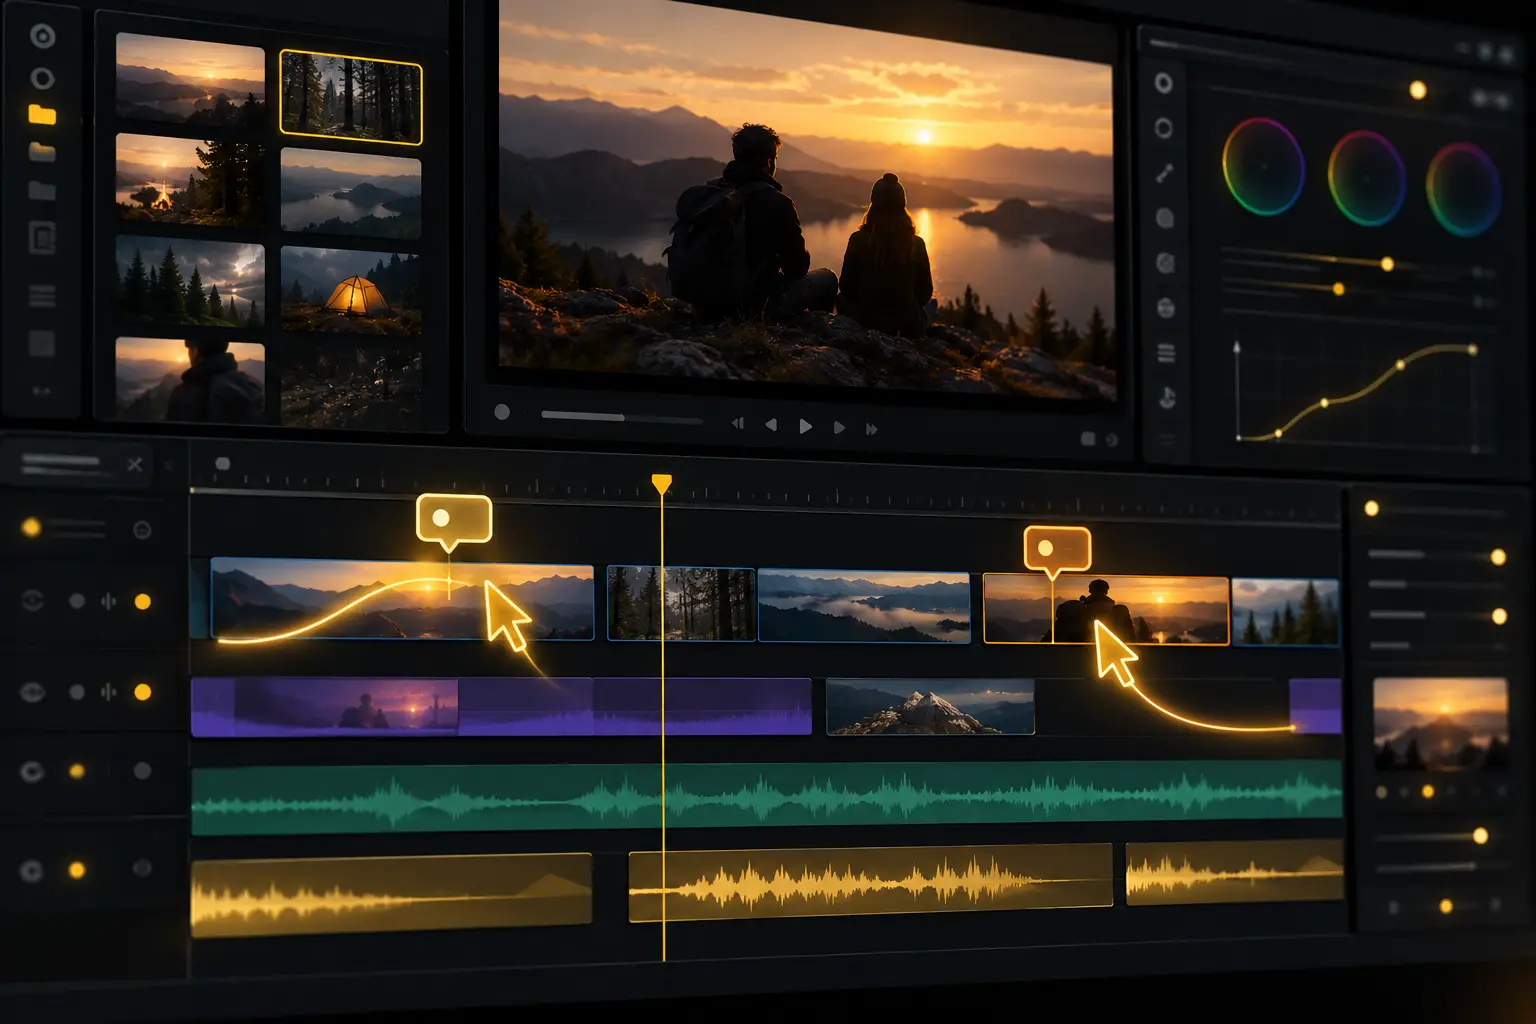Select the forest clip on the first video track

click(x=681, y=604)
